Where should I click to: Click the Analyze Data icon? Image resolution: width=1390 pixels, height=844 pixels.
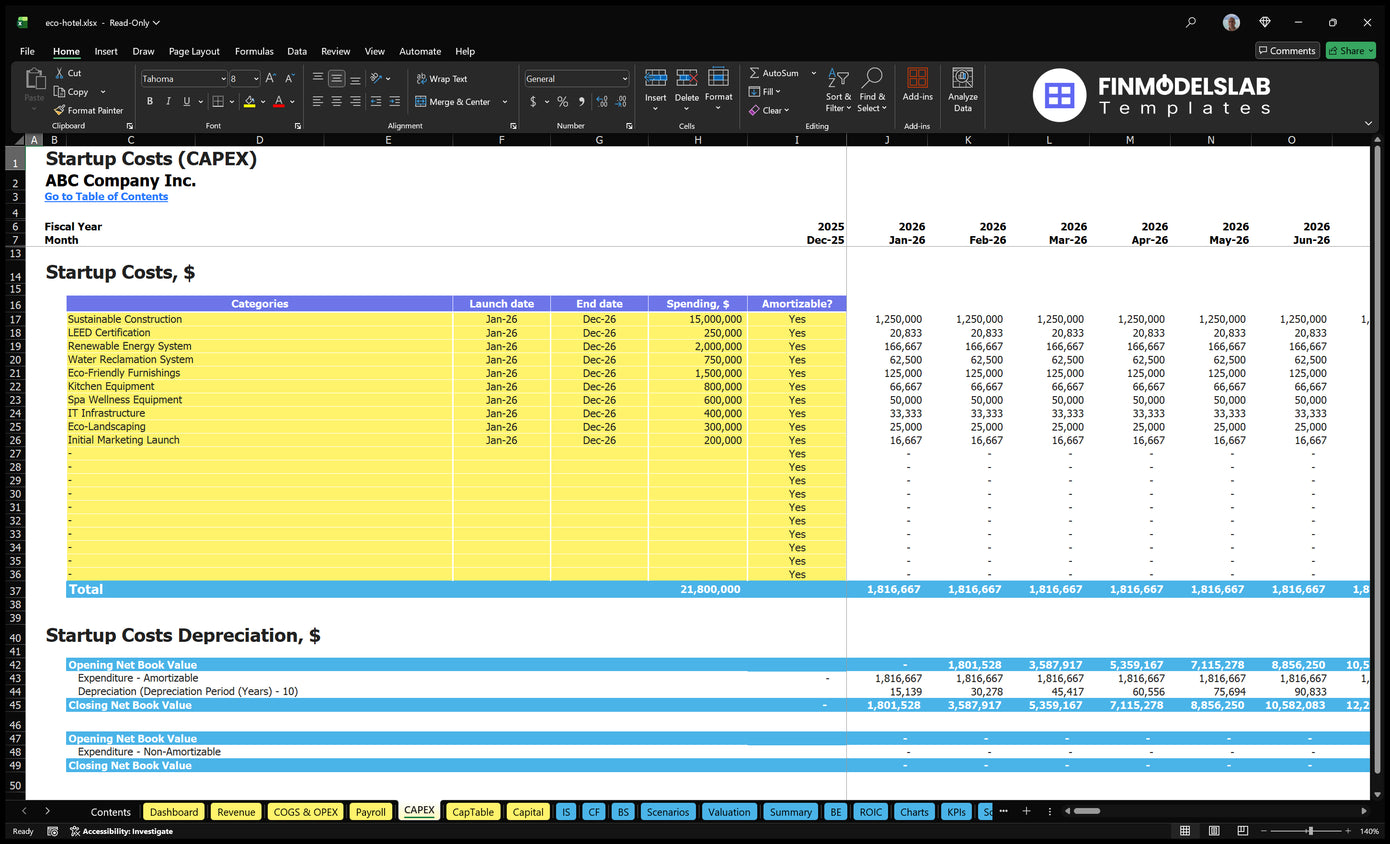coord(962,79)
